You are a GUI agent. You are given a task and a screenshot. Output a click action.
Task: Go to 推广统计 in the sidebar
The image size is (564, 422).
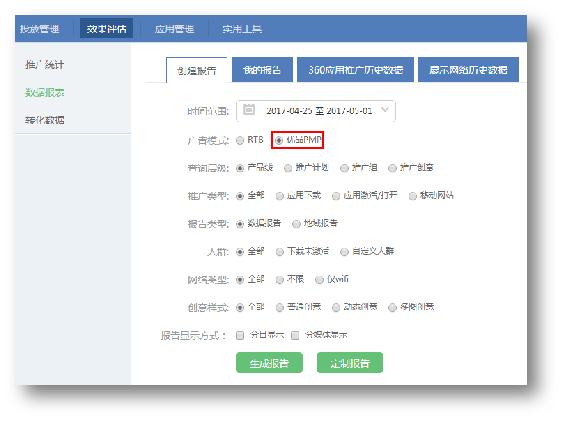(x=45, y=65)
